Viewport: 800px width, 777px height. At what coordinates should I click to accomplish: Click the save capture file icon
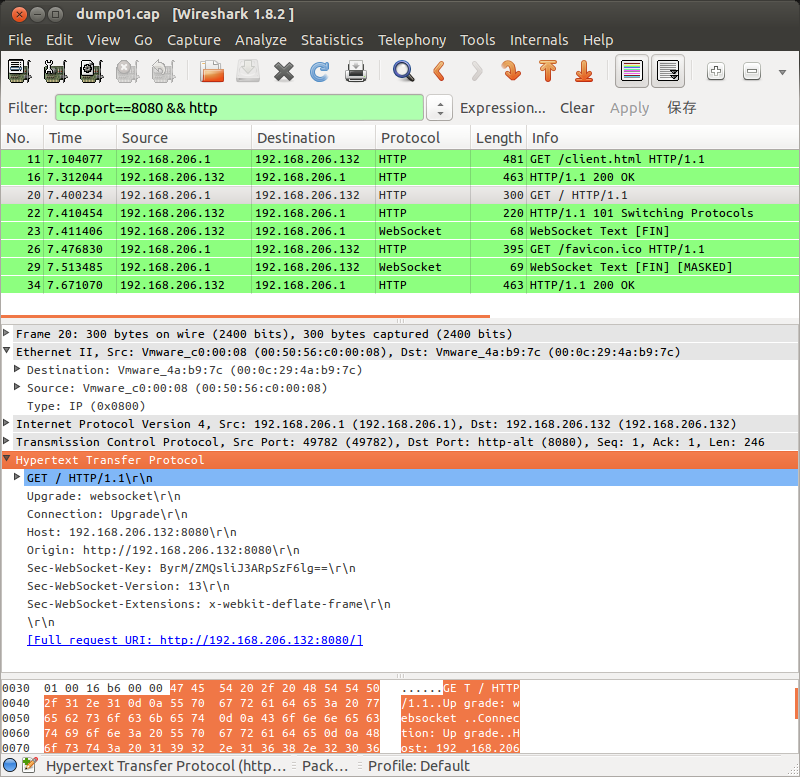coord(248,71)
